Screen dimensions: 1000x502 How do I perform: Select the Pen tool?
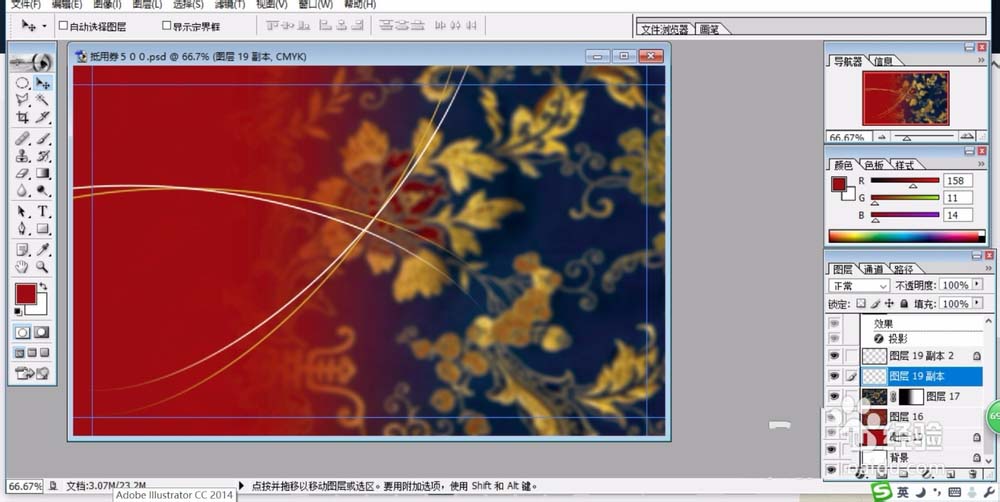click(22, 228)
